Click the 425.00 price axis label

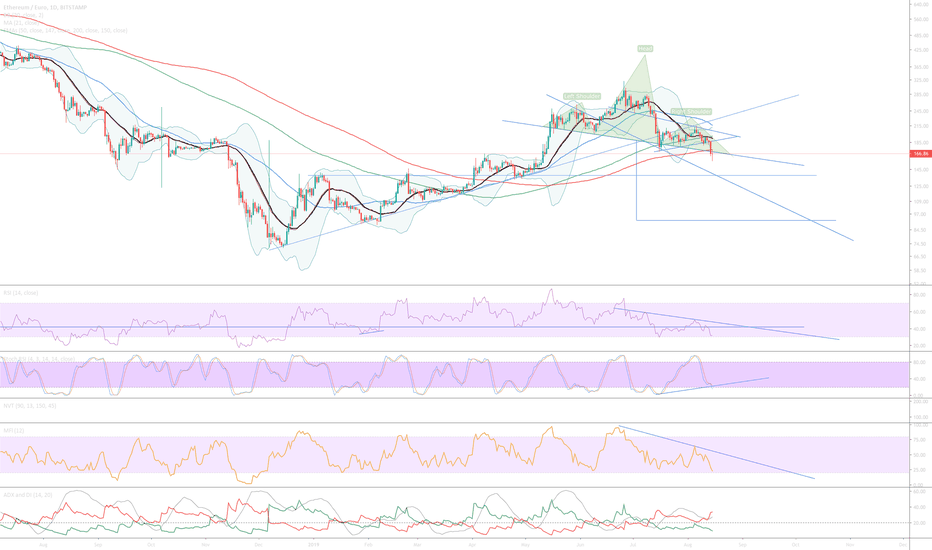pyautogui.click(x=921, y=51)
